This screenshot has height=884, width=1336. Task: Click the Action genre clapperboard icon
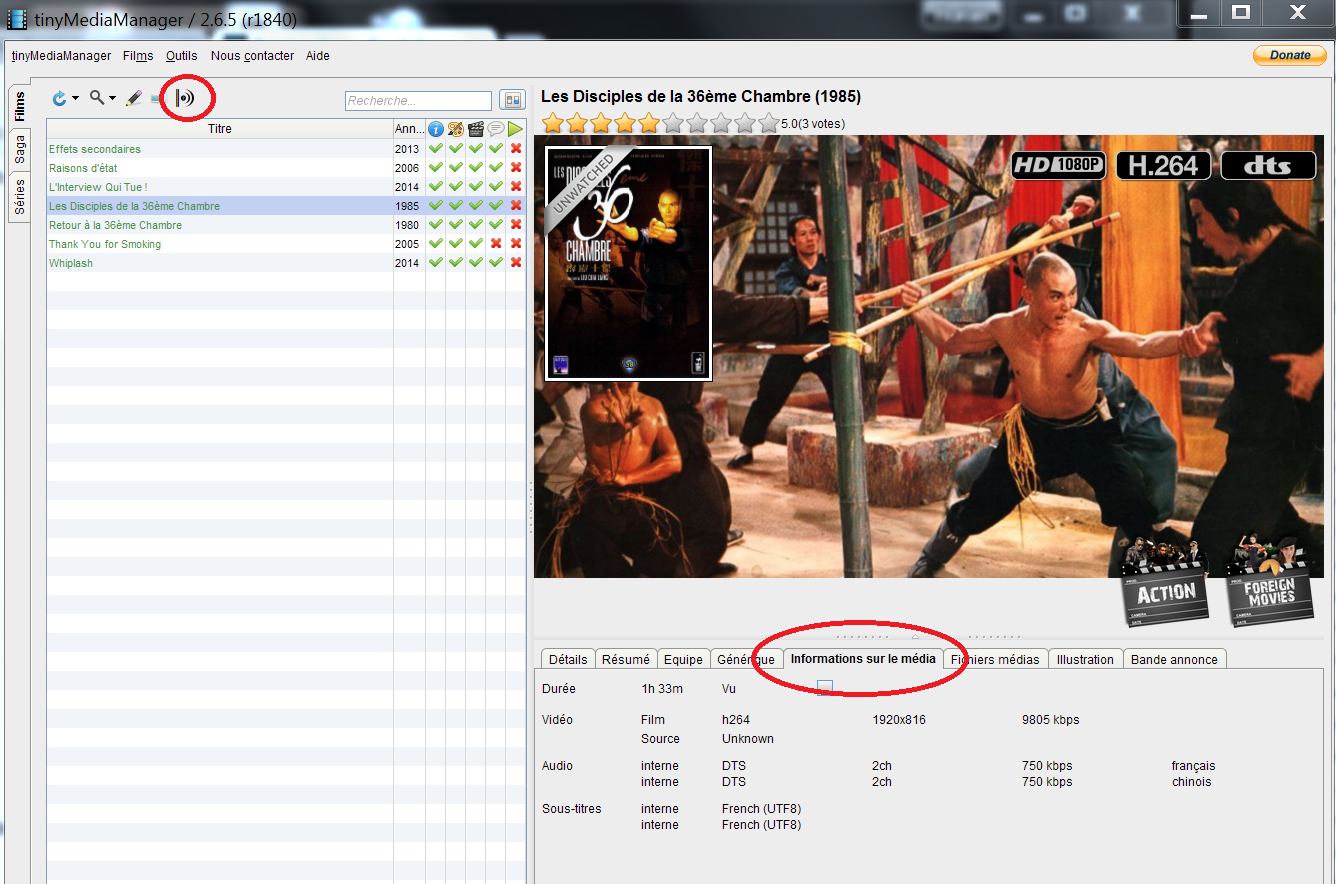click(x=1165, y=583)
